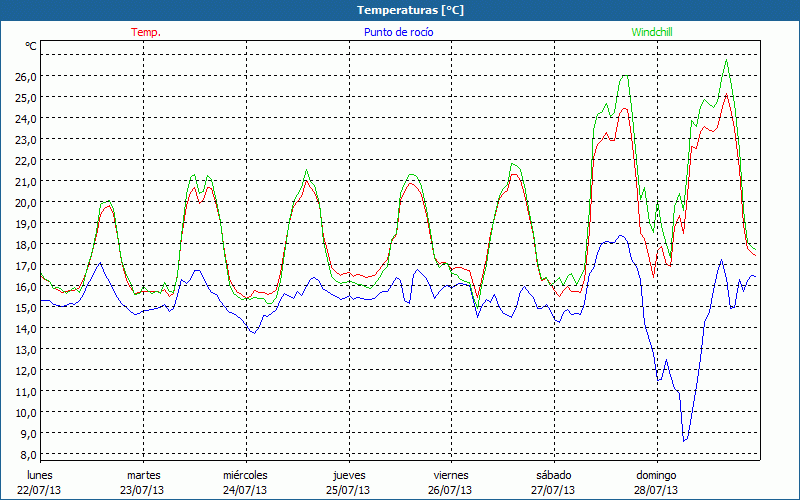
Task: Select the sábado day label
Action: pos(553,475)
